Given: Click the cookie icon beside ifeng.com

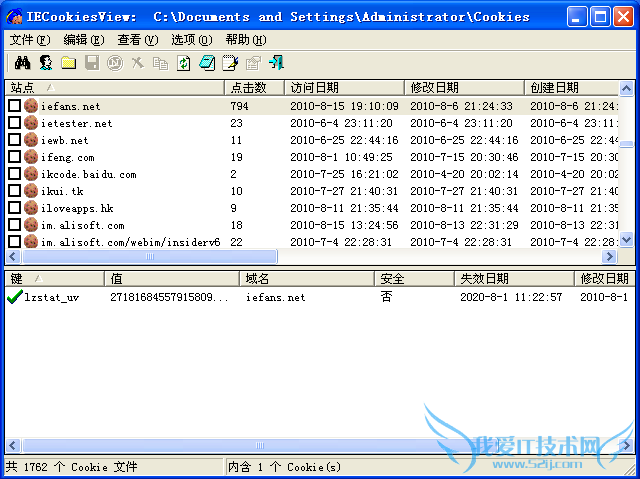Looking at the screenshot, I should 31,157.
